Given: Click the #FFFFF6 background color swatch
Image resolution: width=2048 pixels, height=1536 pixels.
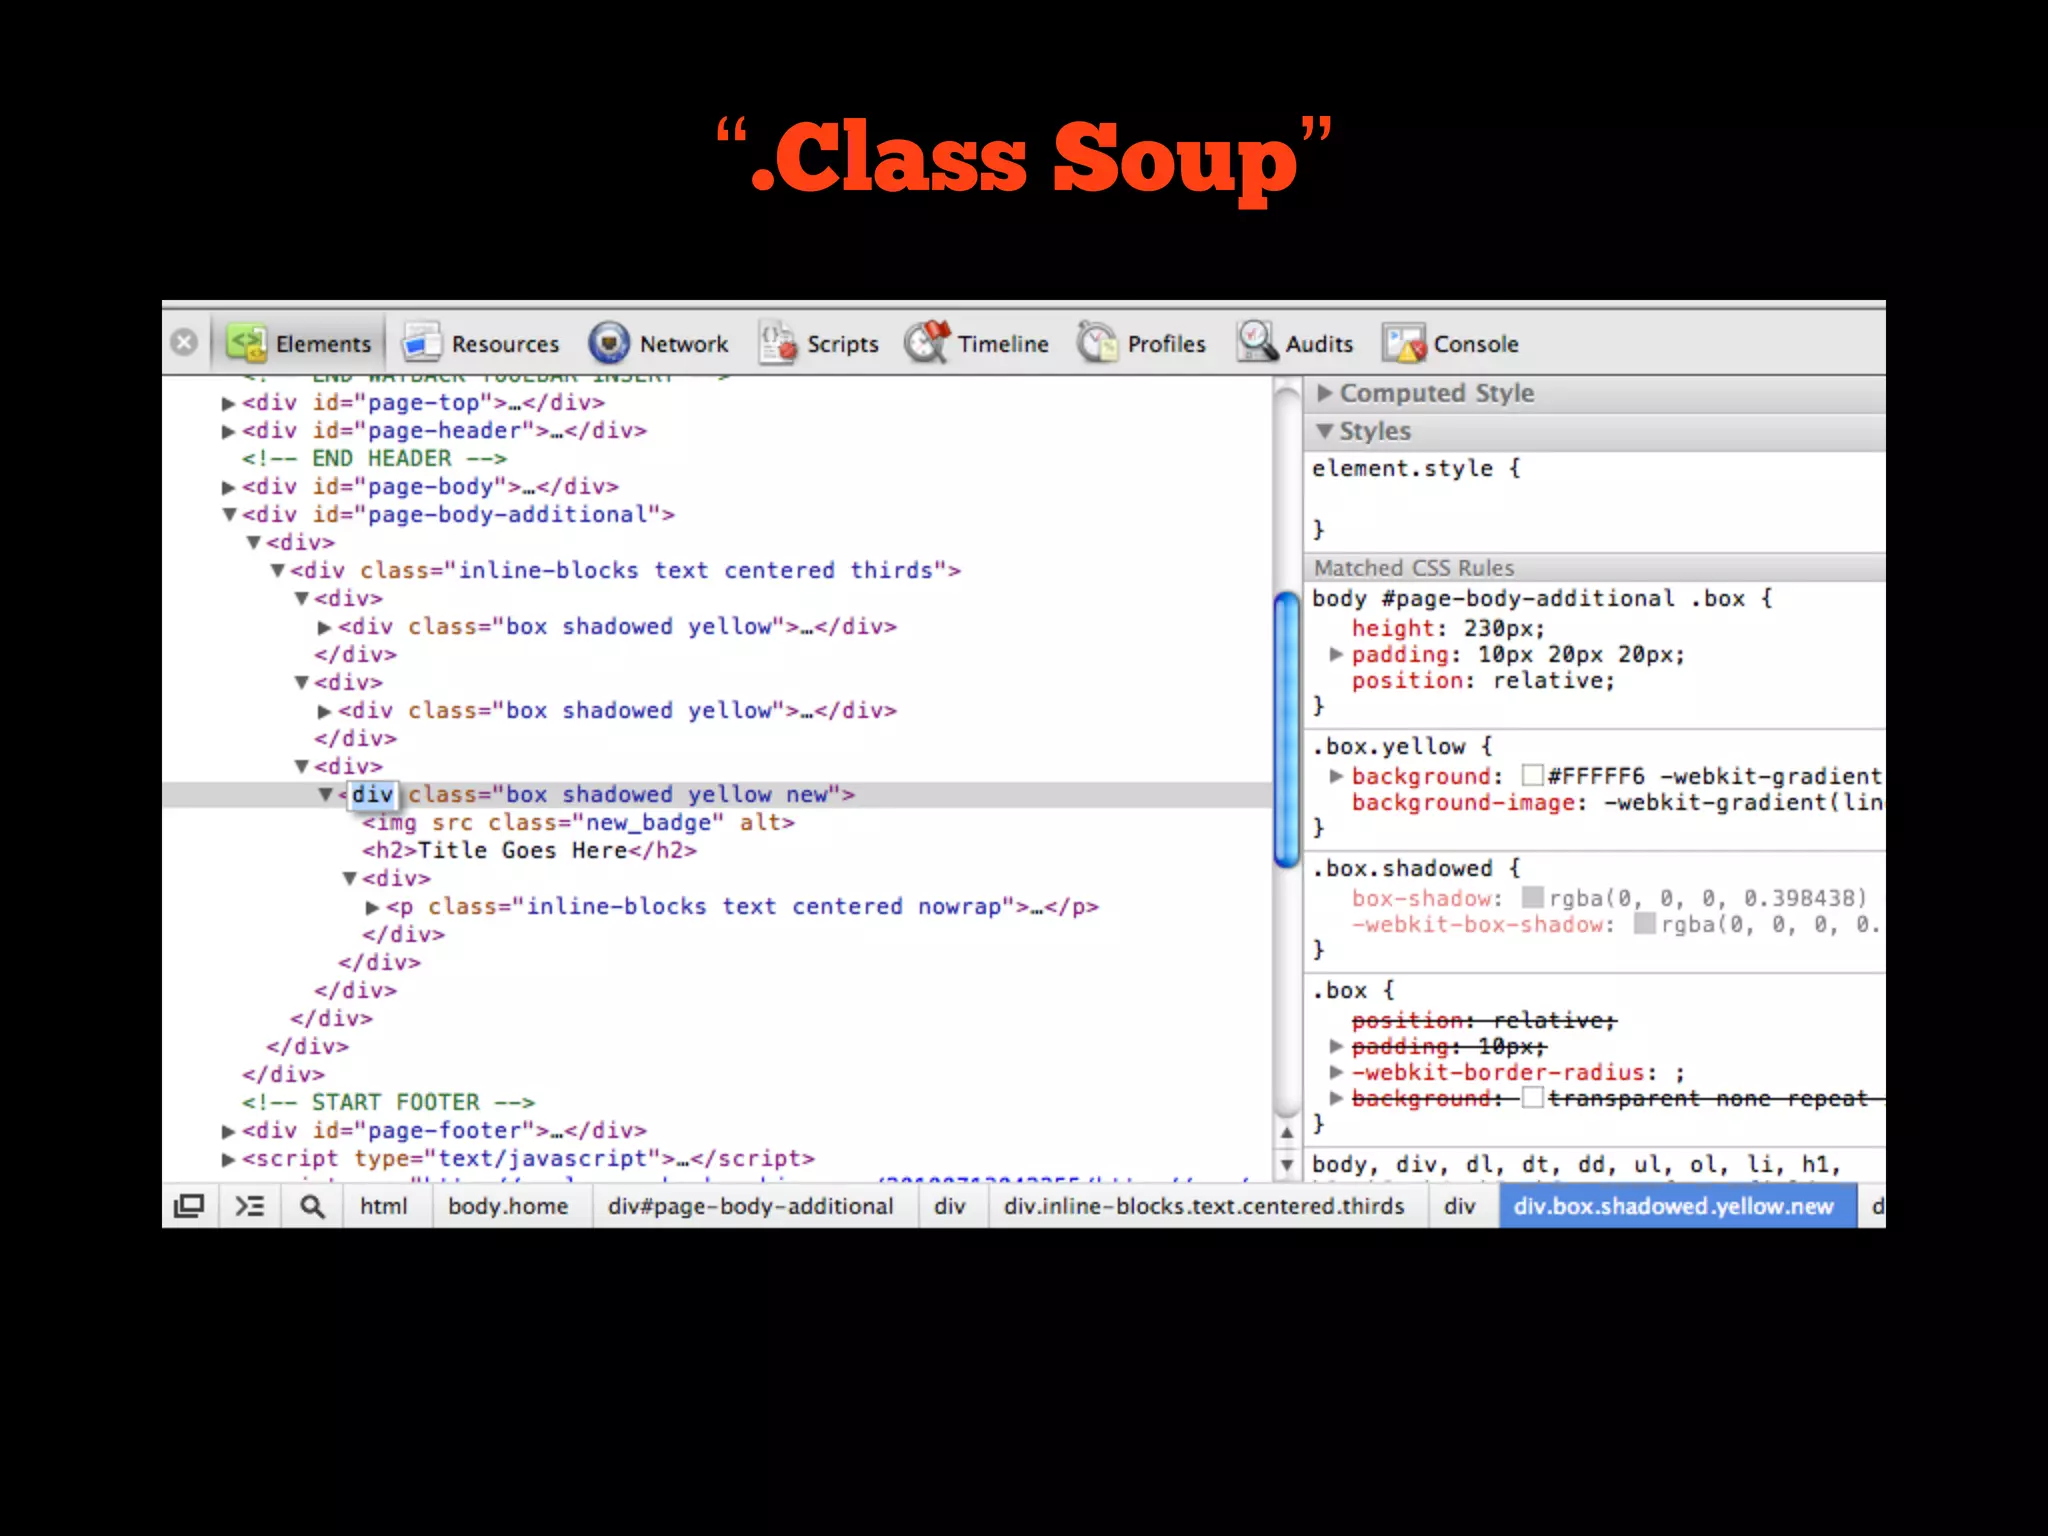Looking at the screenshot, I should tap(1532, 775).
